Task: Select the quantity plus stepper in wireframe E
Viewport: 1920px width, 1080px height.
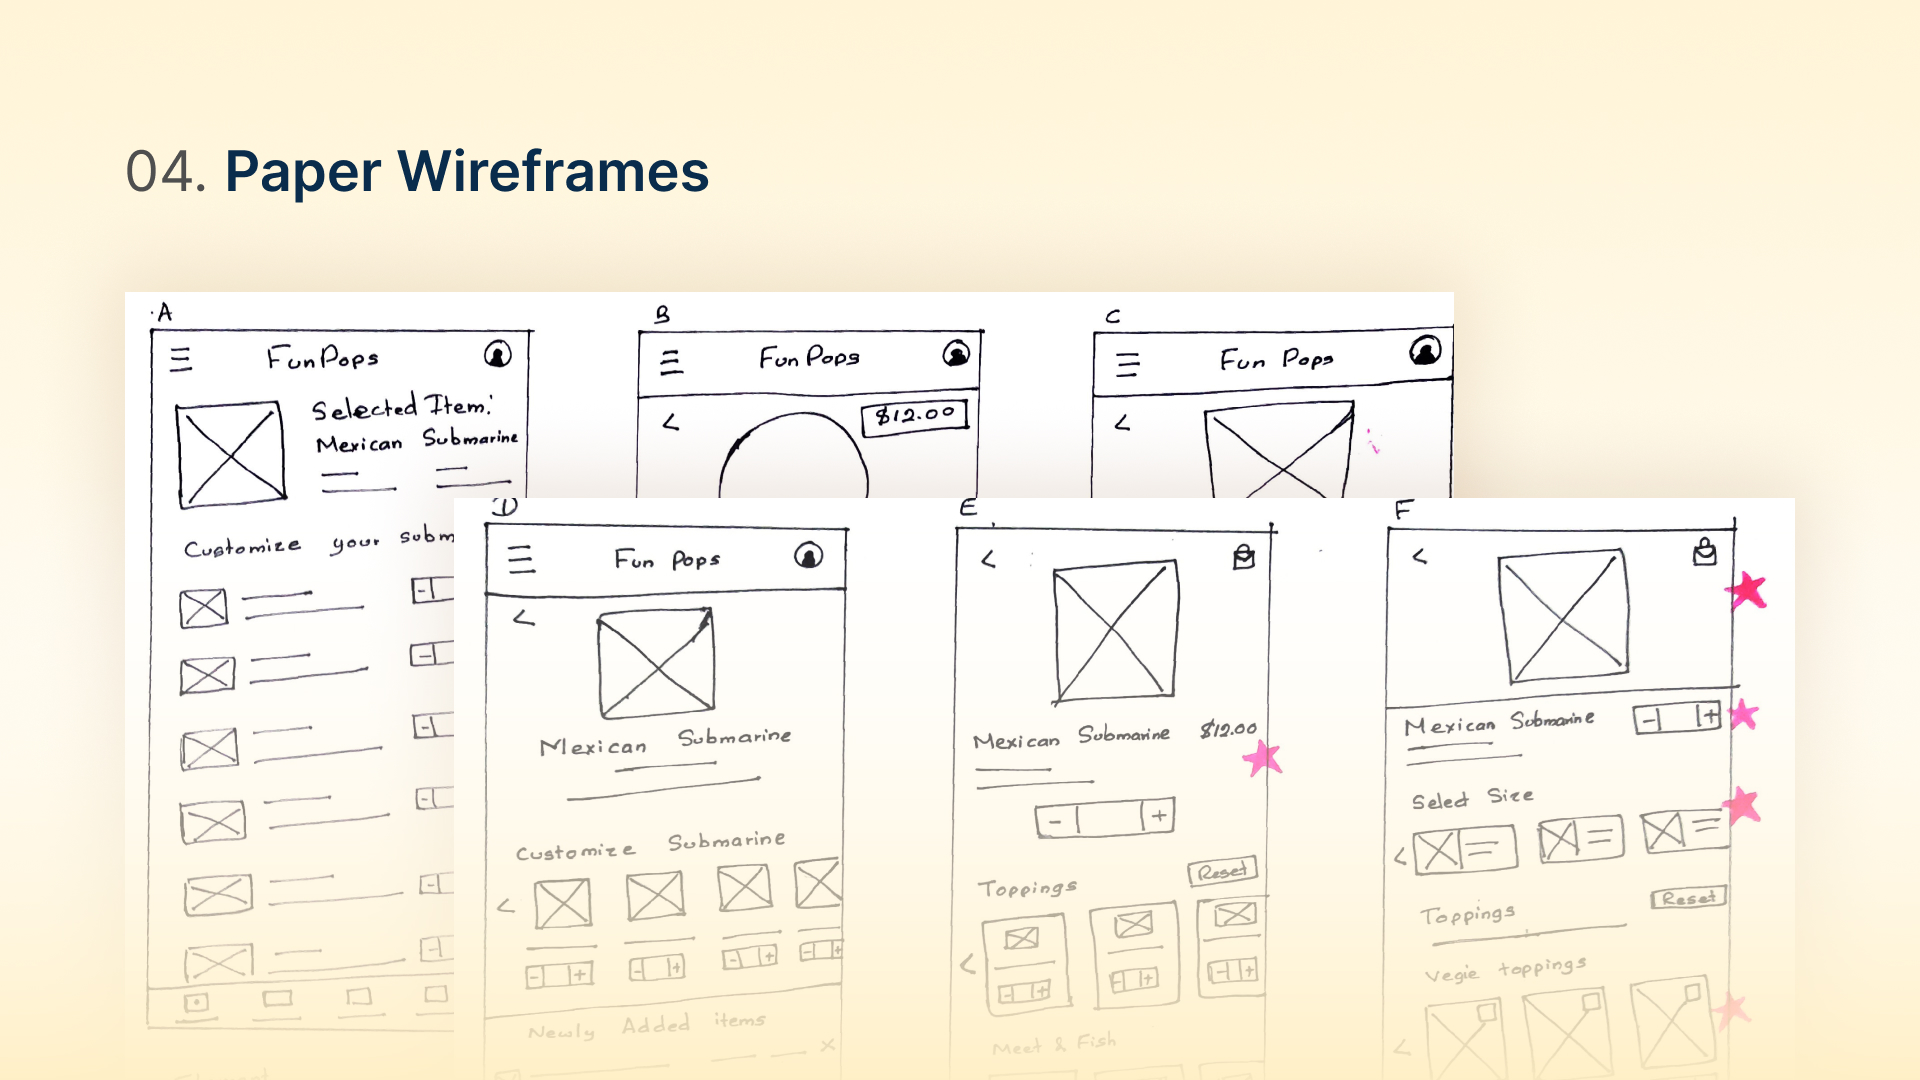Action: [x=1158, y=816]
